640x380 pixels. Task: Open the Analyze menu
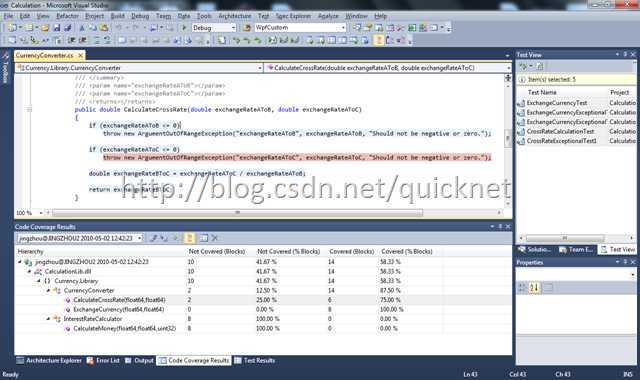point(328,16)
